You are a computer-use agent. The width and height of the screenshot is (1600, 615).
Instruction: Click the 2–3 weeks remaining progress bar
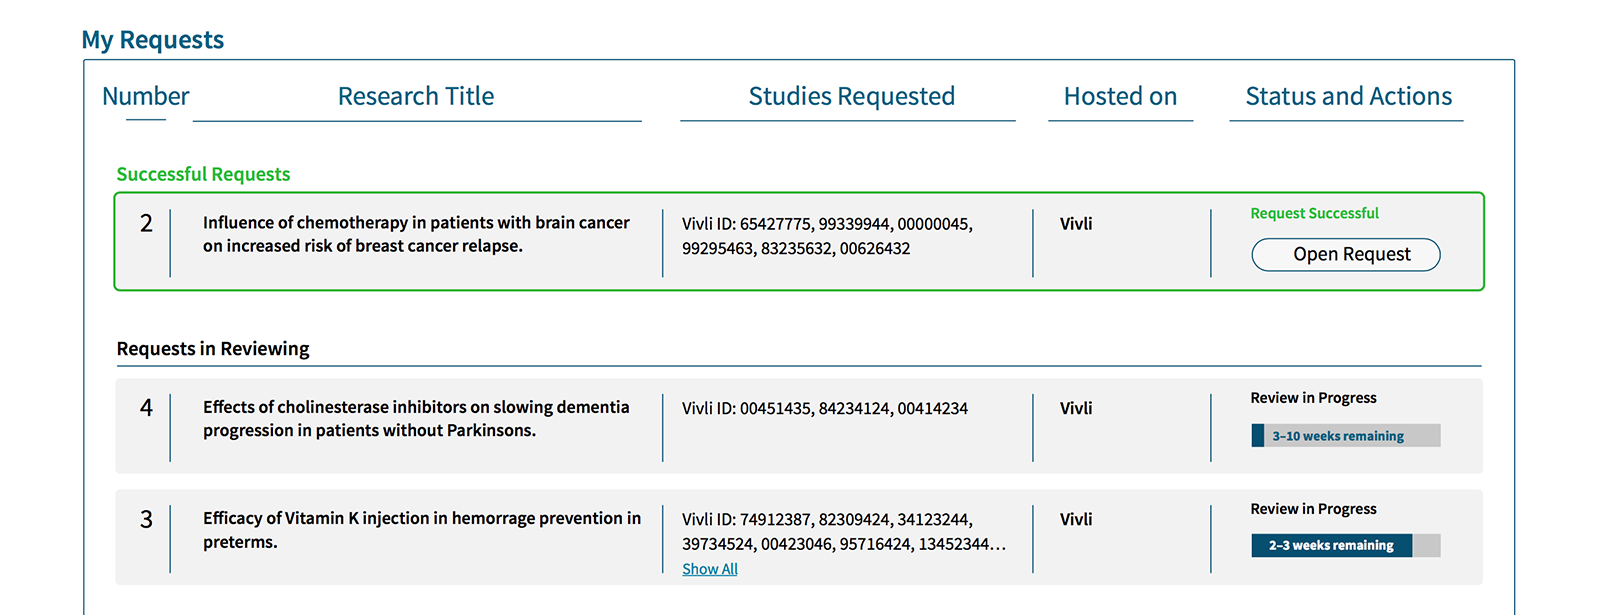1346,545
